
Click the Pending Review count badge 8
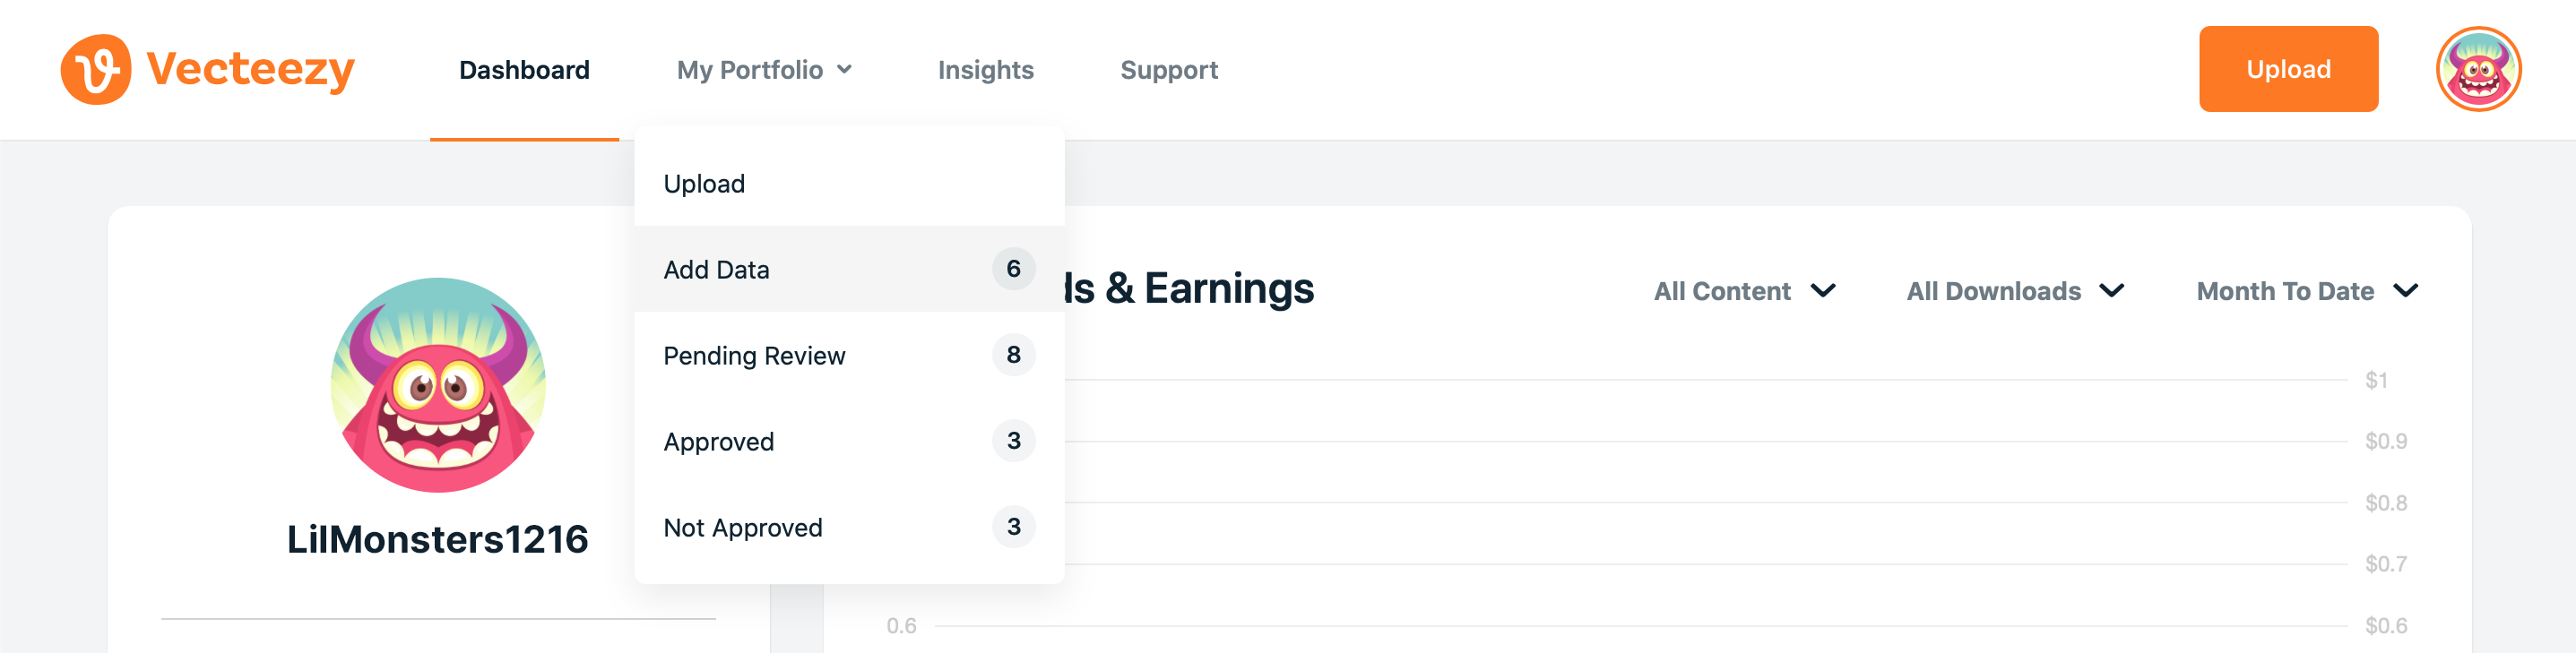point(1013,354)
